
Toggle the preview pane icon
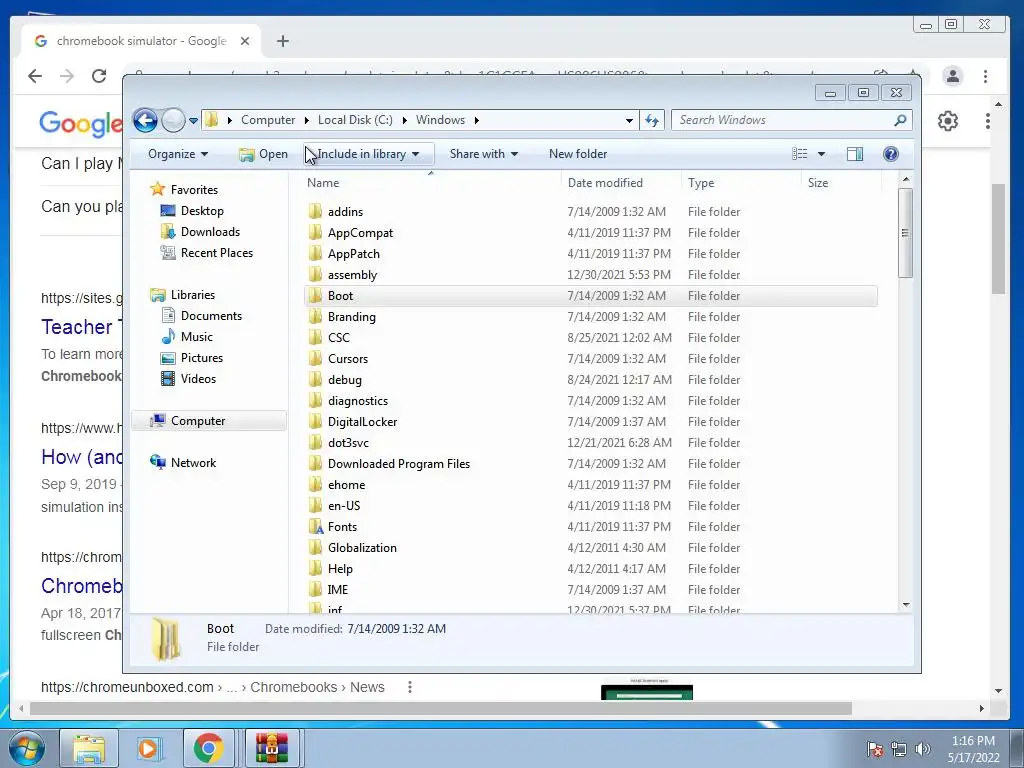point(855,154)
